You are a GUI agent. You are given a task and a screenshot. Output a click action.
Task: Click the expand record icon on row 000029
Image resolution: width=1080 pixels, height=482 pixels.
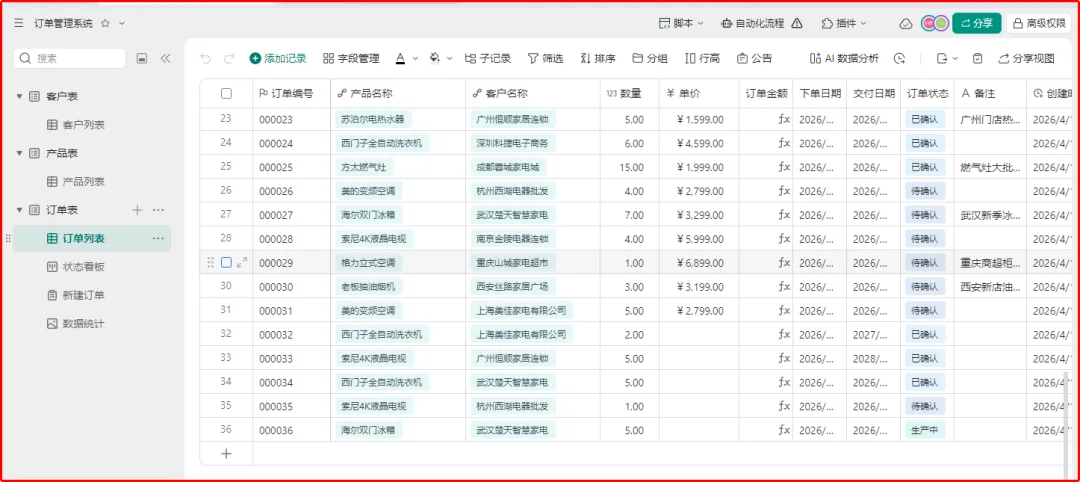[242, 262]
